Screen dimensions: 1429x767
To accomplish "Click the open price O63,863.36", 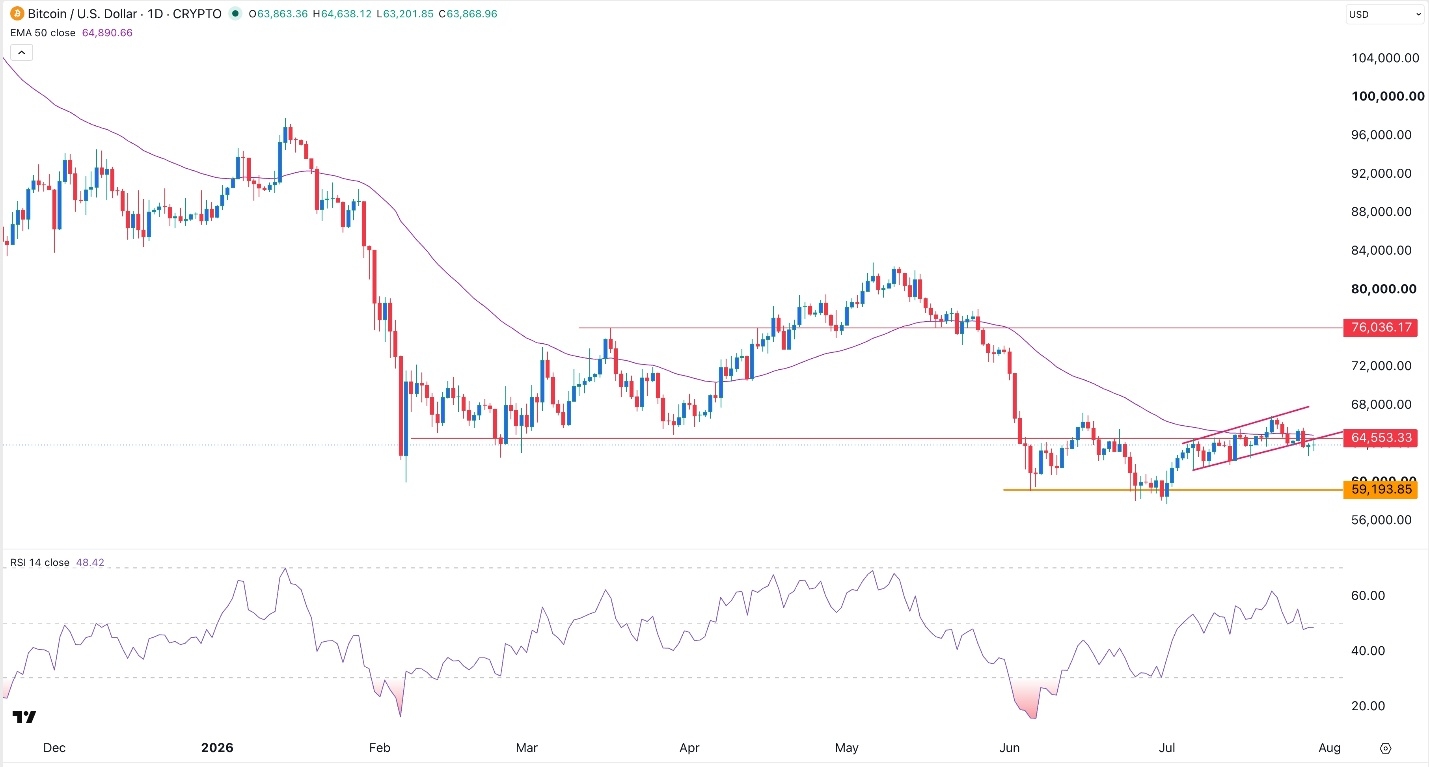I will (278, 14).
